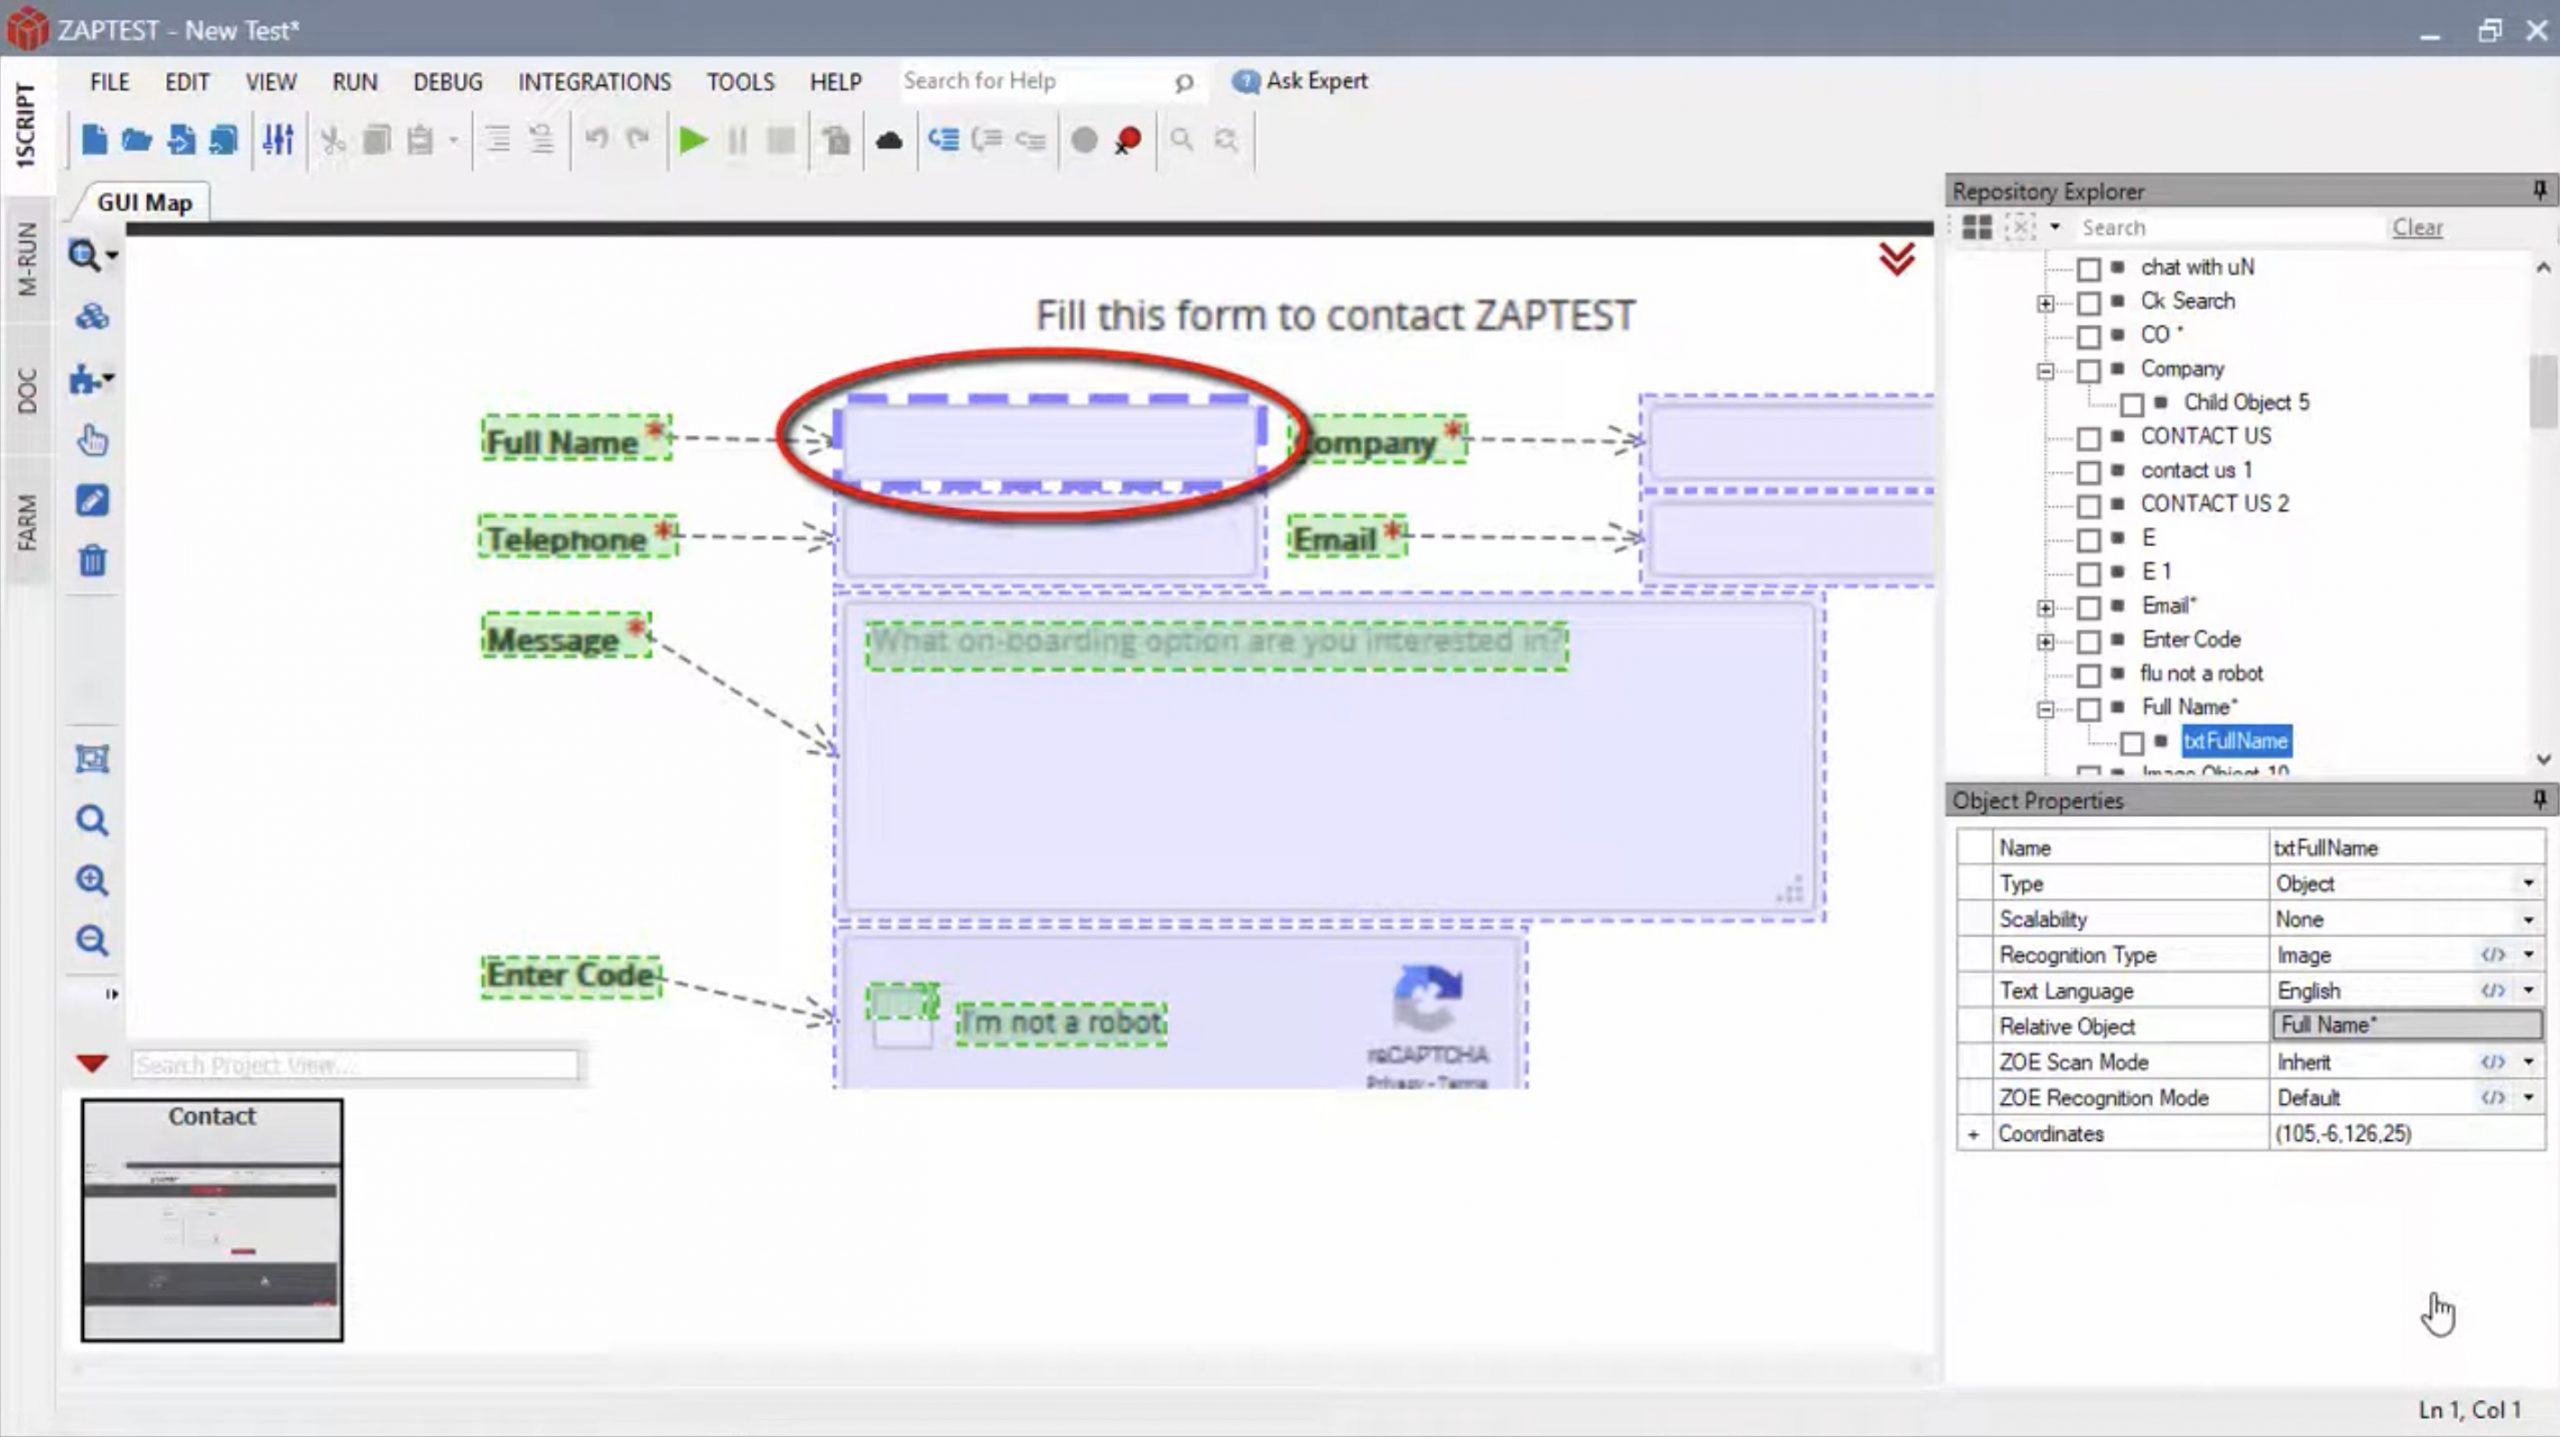Screen dimensions: 2560x1437
Task: Expand the Full Name tree item
Action: tap(2045, 707)
